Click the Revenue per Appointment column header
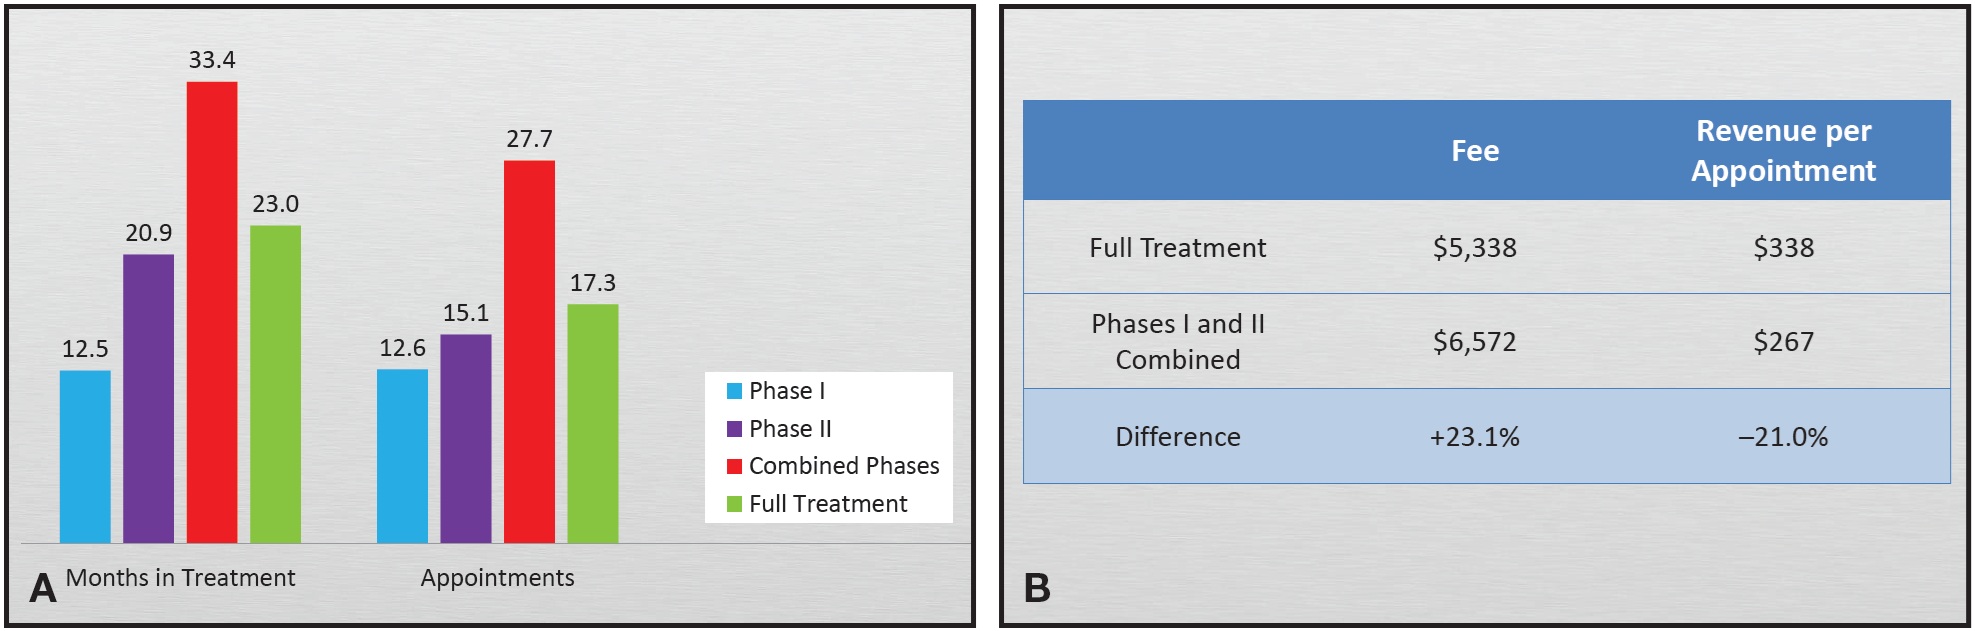Image resolution: width=1975 pixels, height=631 pixels. 1783,151
